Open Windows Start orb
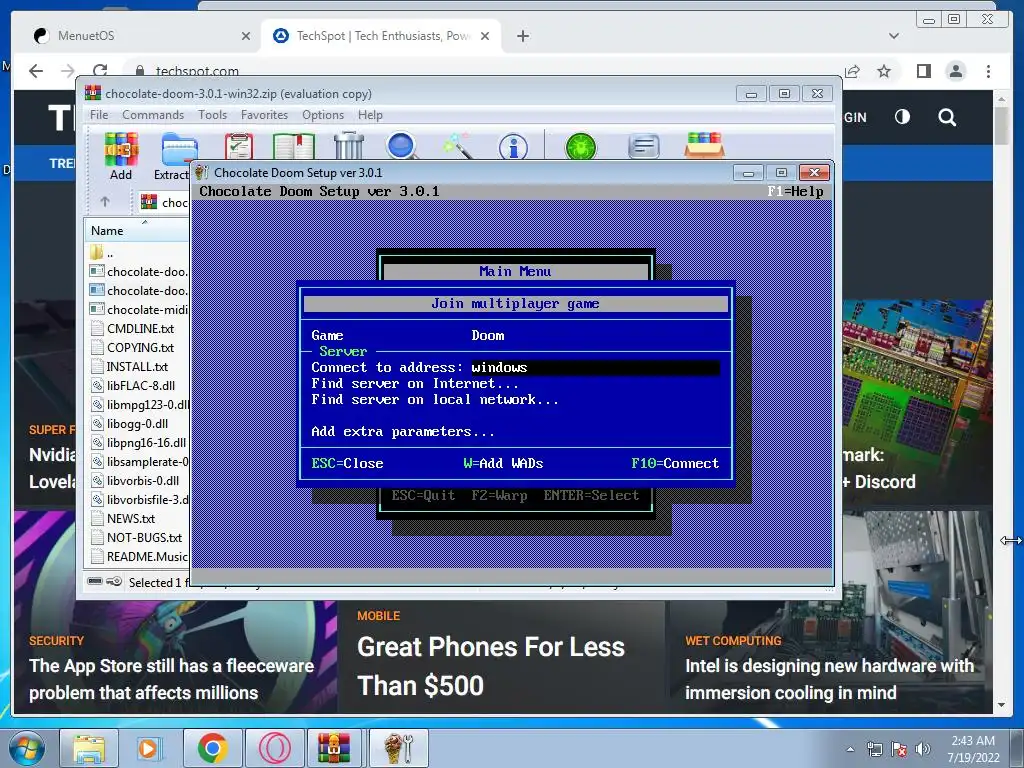1024x768 pixels. coord(26,748)
